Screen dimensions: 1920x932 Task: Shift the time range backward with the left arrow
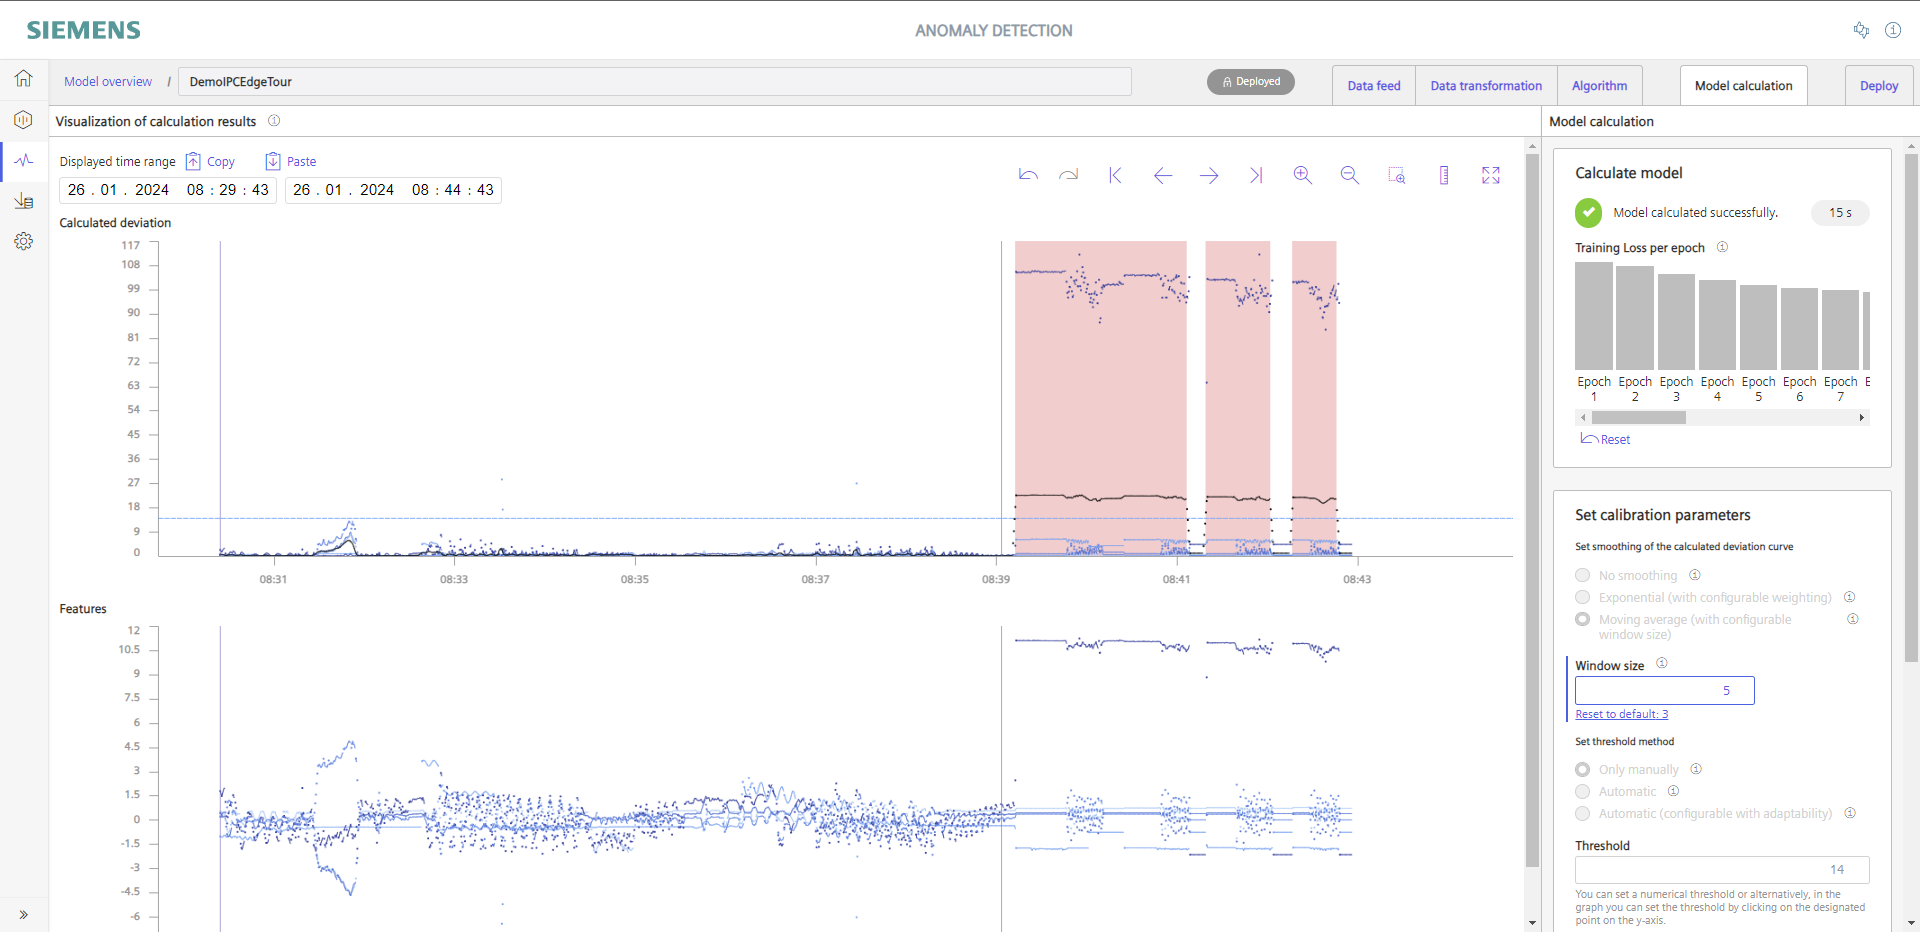tap(1162, 175)
